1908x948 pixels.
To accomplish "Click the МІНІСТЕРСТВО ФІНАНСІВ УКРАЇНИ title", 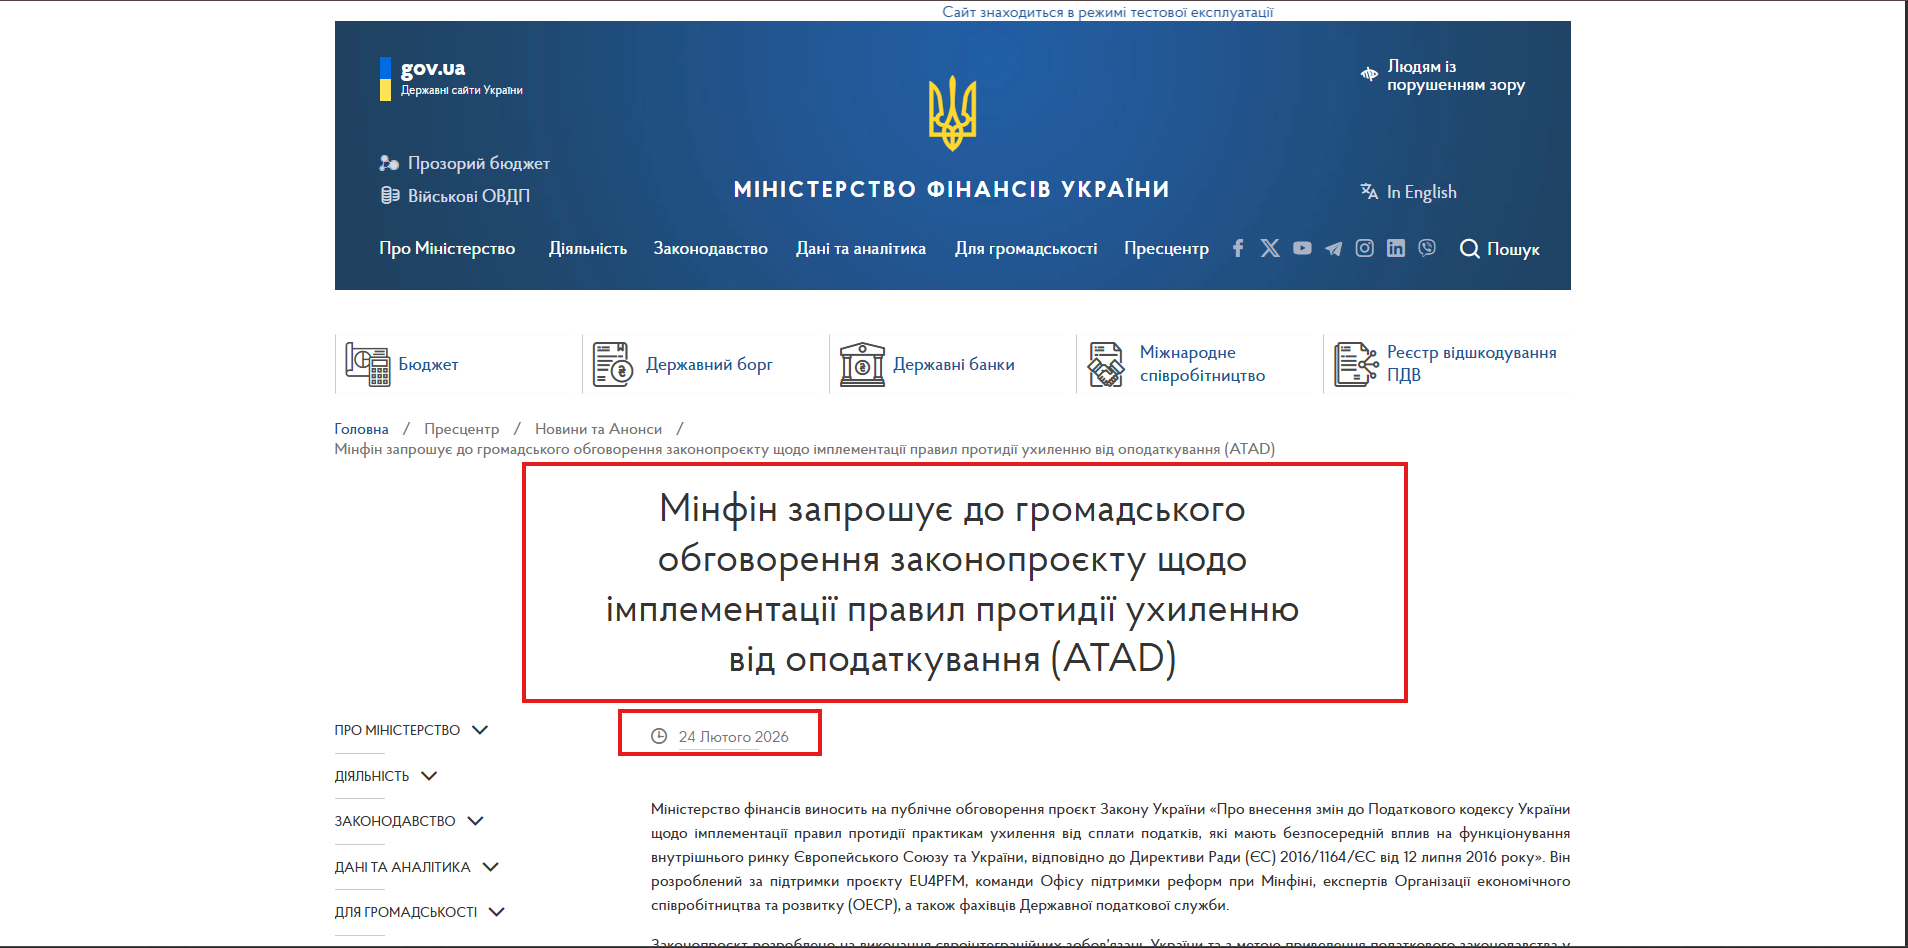I will pos(952,189).
